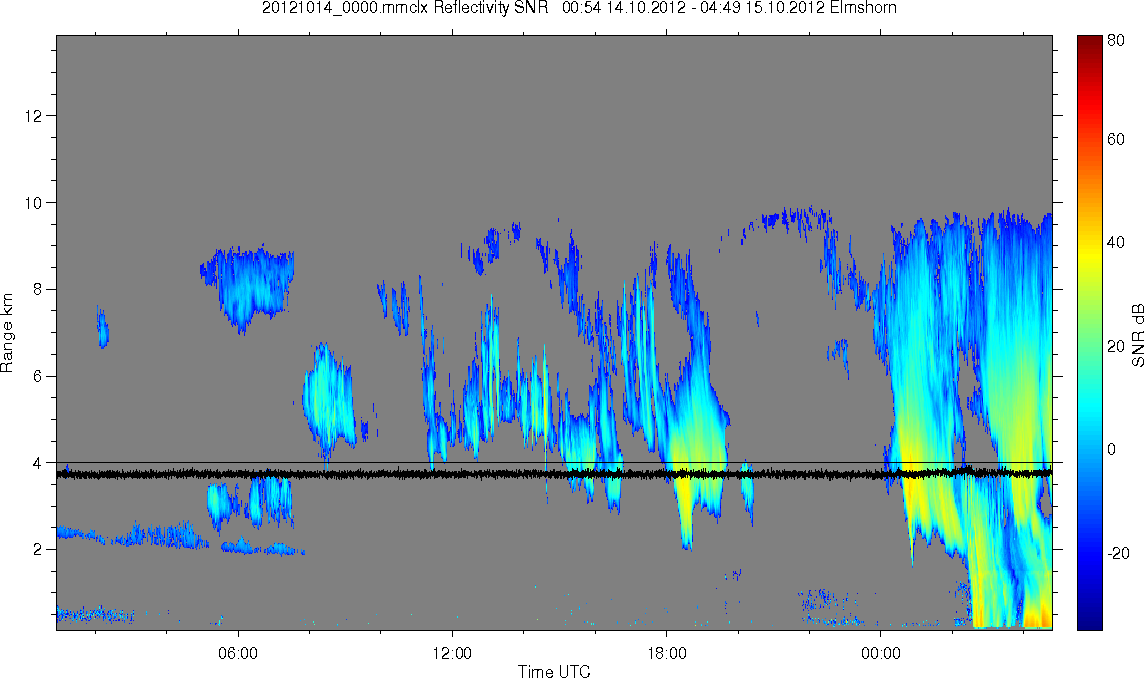Click the '12:00' time tick label

452,653
